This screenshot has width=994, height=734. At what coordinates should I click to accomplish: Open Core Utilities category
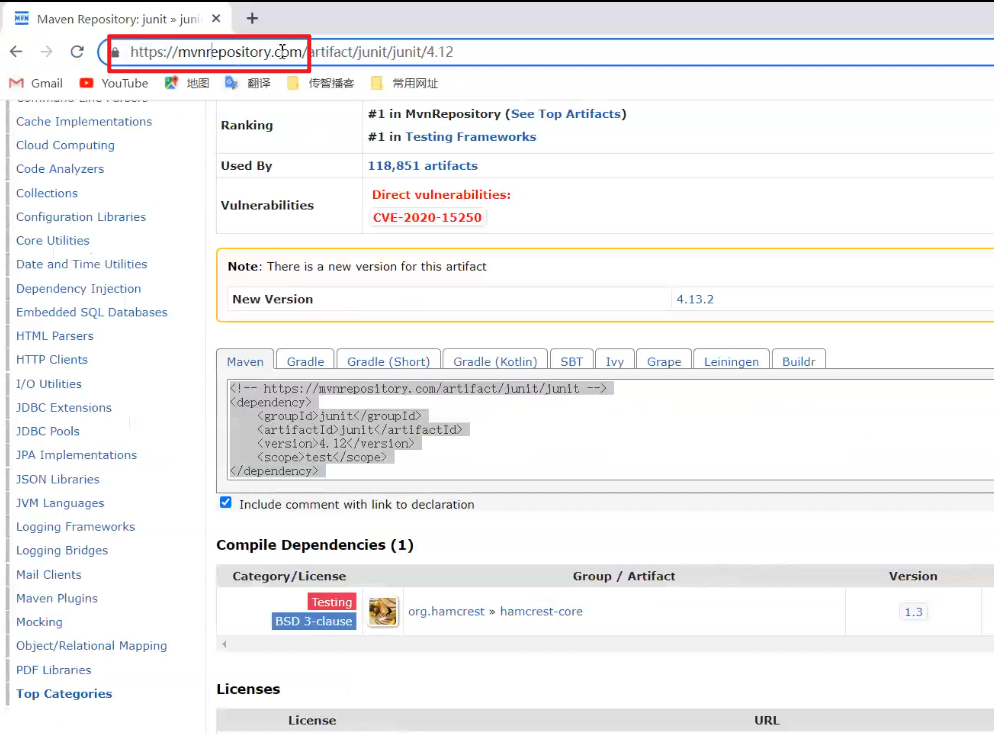coord(53,240)
